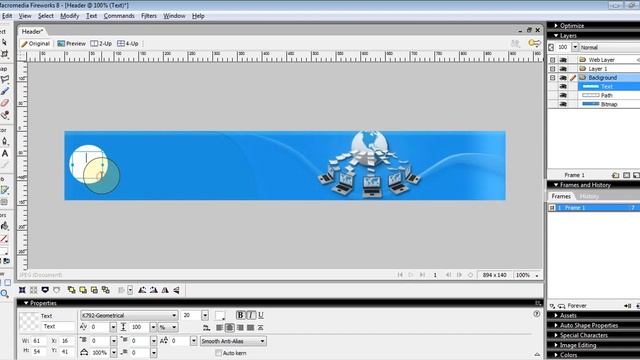Toggle Bold text formatting
The image size is (640, 360).
240,315
